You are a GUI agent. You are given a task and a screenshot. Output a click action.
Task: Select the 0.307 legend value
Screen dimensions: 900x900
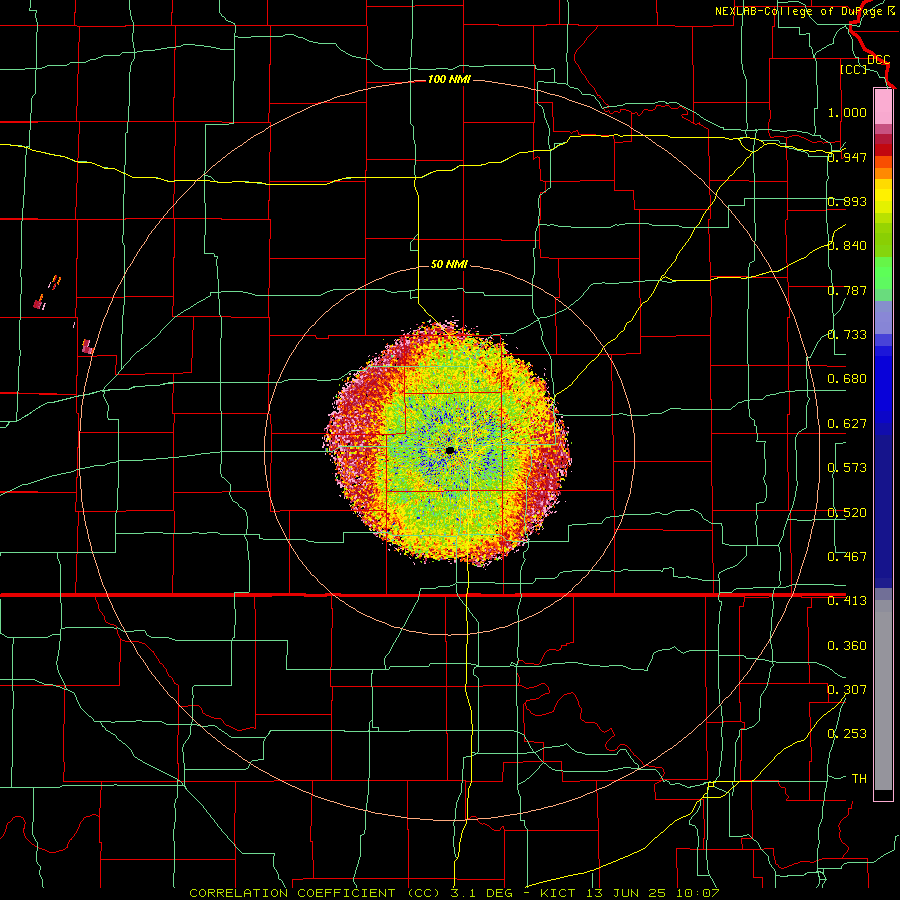click(847, 689)
